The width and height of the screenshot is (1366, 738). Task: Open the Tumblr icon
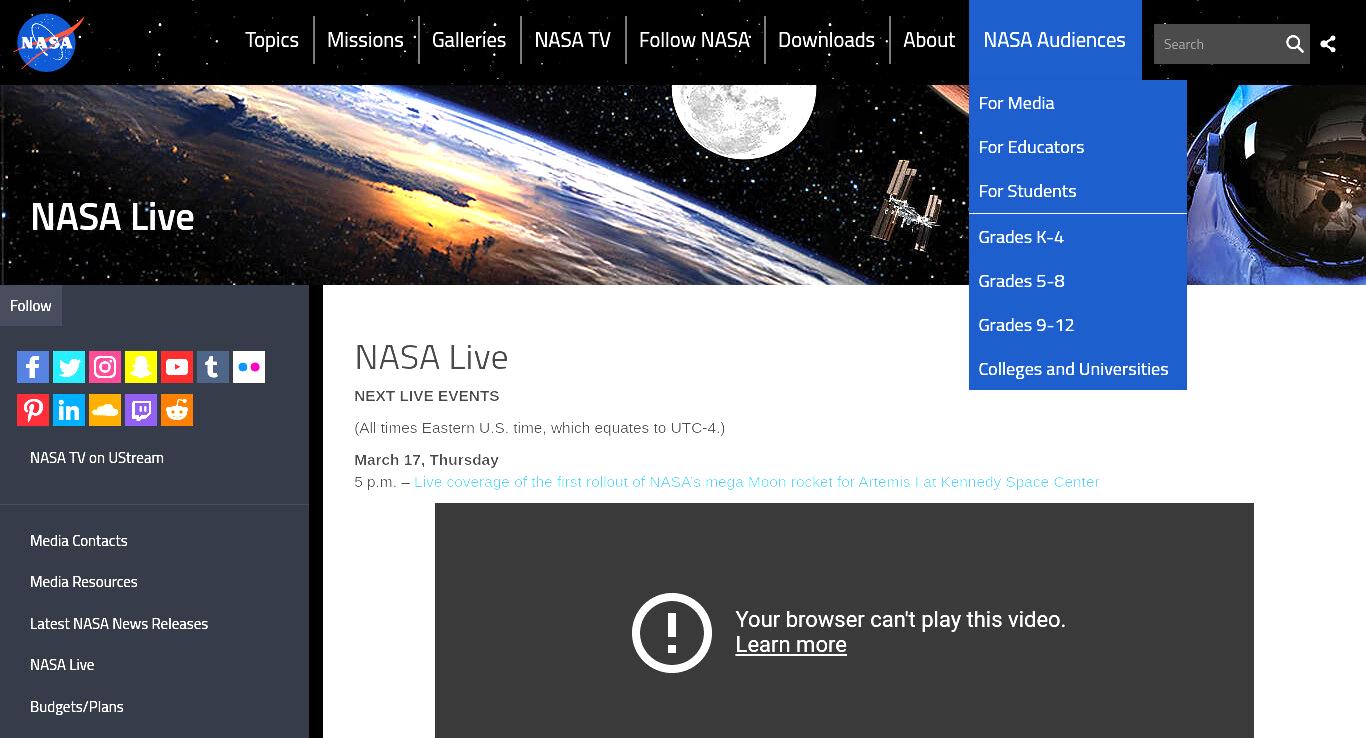(x=213, y=367)
